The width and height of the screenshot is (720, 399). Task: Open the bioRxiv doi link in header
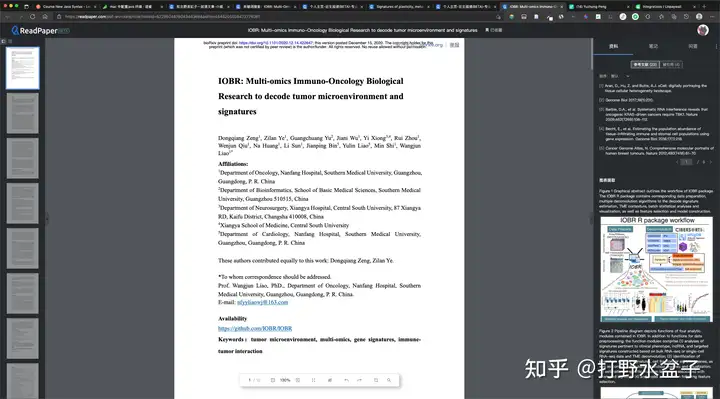(x=276, y=43)
